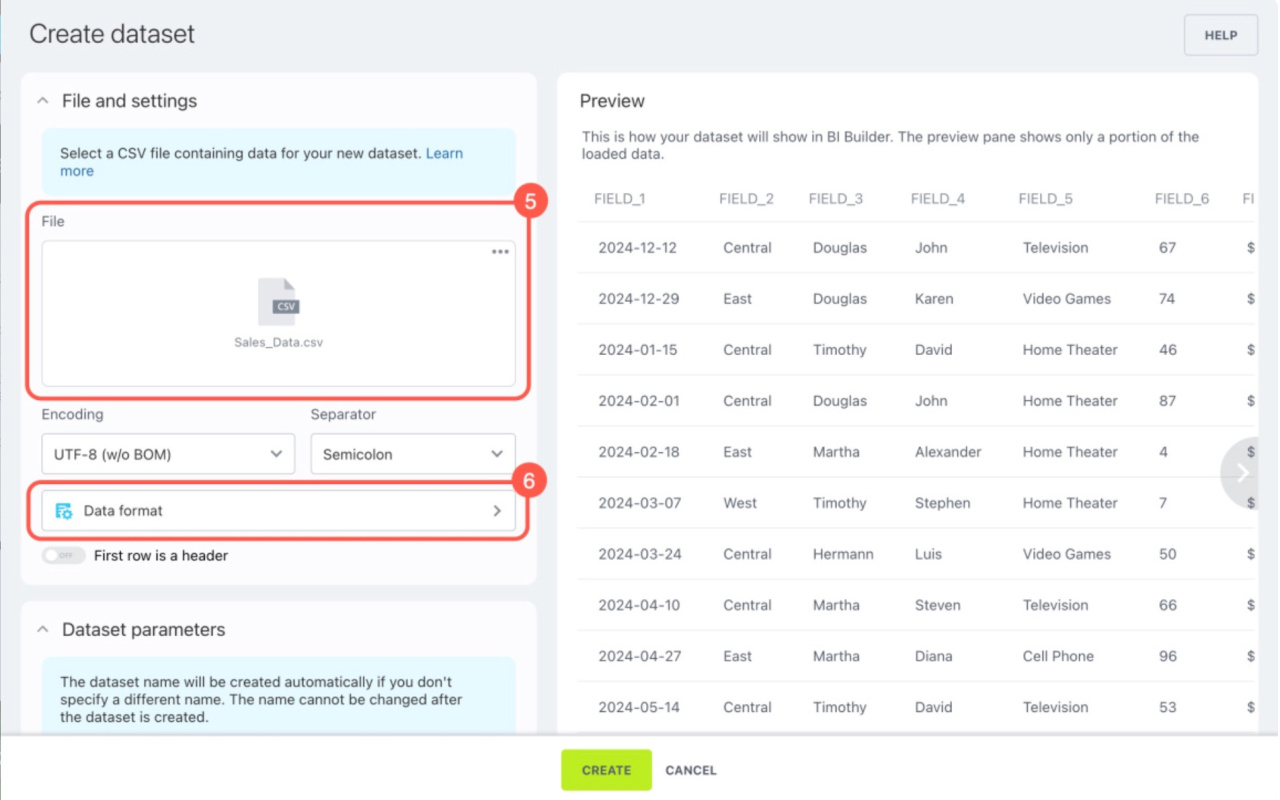Screen dimensions: 1280x800
Task: Open the Encoding dropdown UTF-8 (w/o BOM)
Action: [168, 454]
